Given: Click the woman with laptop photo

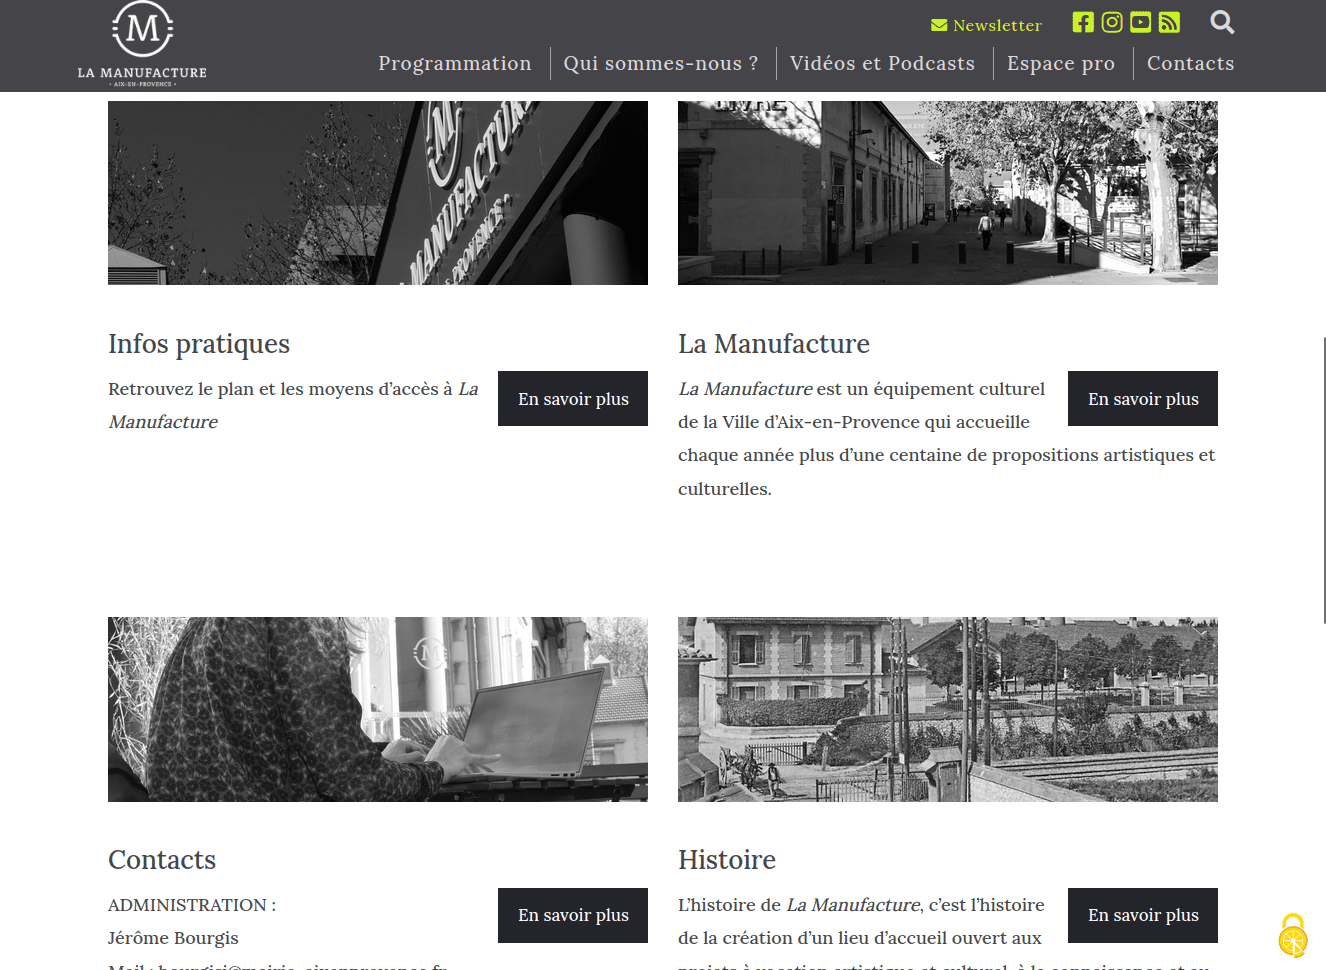Looking at the screenshot, I should tap(378, 709).
